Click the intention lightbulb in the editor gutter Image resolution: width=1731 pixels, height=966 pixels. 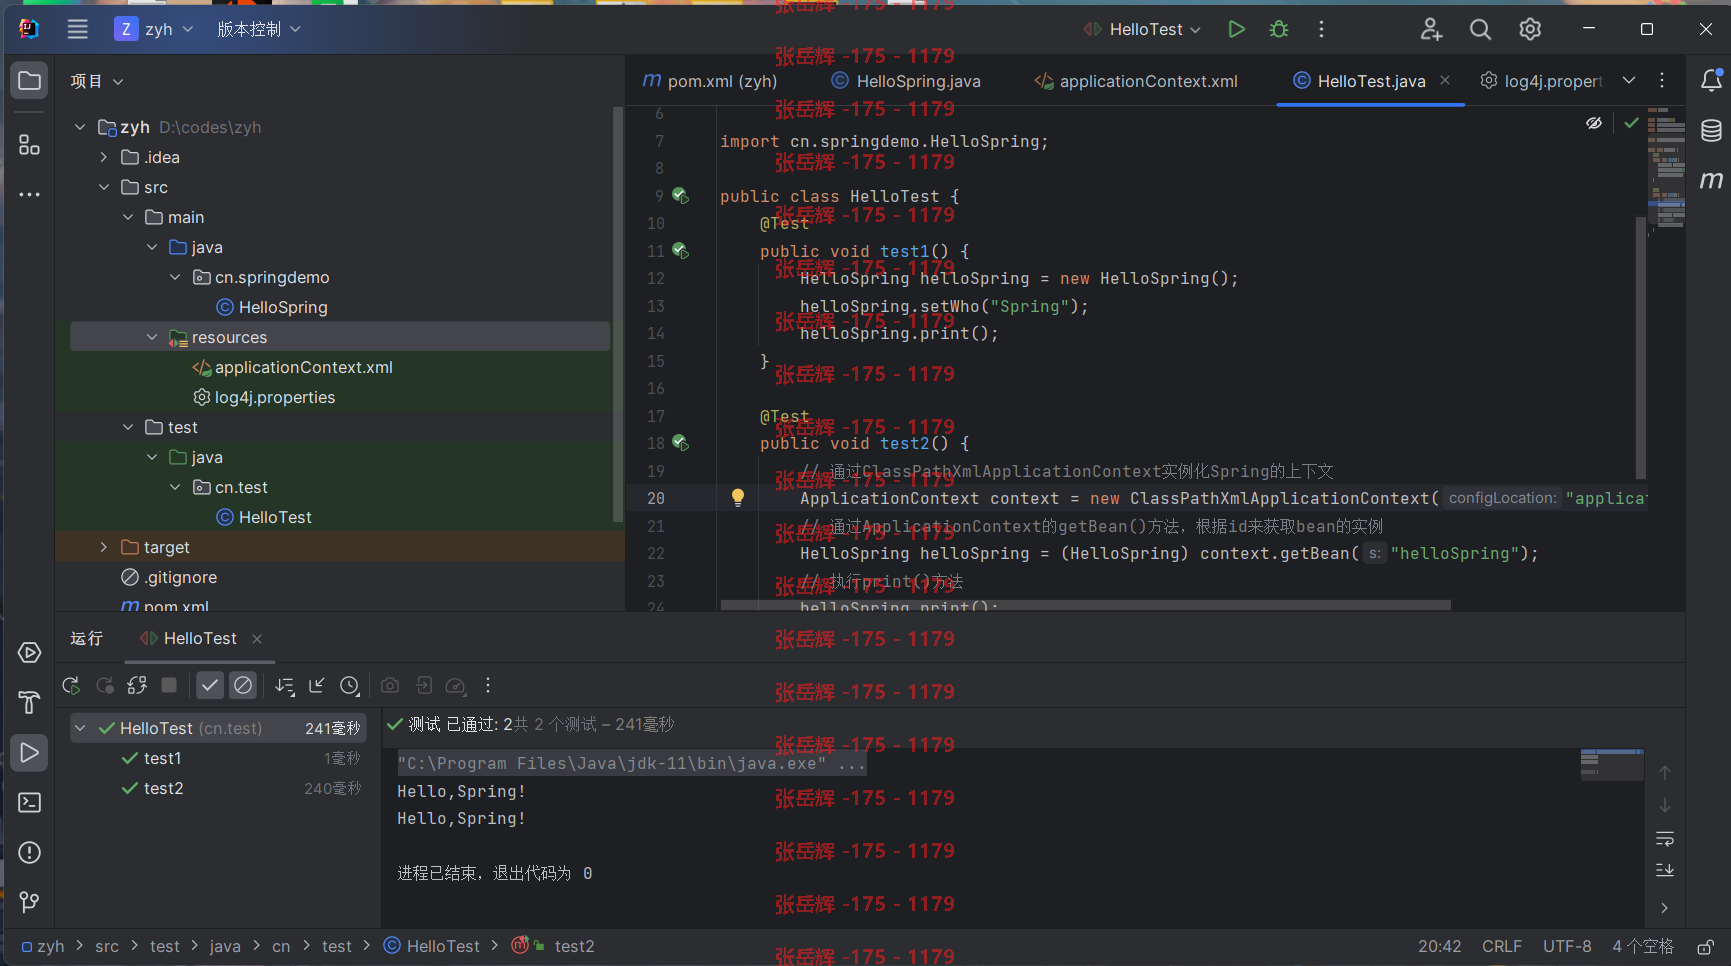click(x=738, y=498)
